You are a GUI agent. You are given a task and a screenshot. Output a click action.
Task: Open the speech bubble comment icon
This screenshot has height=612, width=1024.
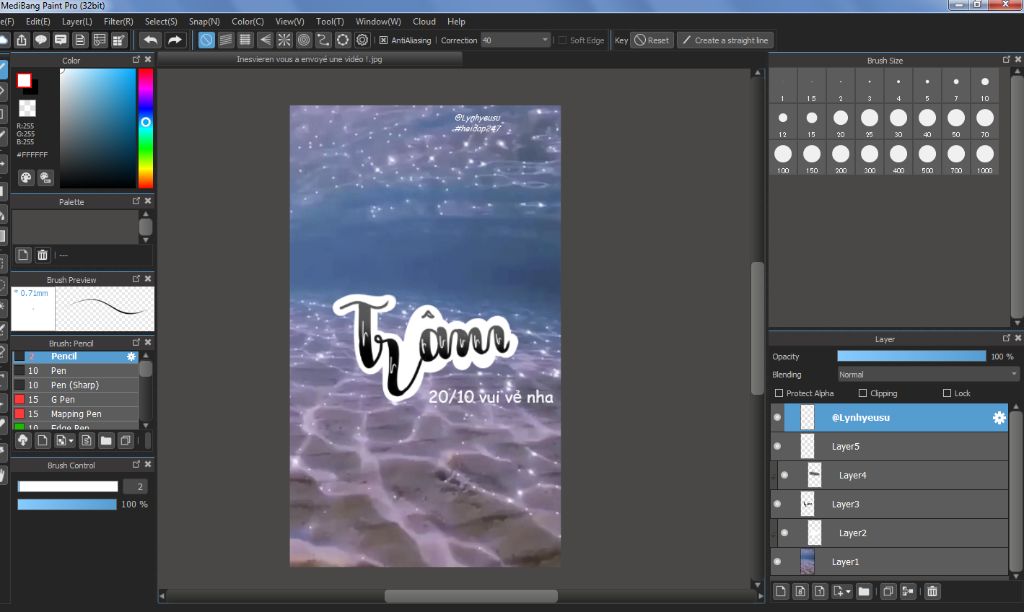41,40
